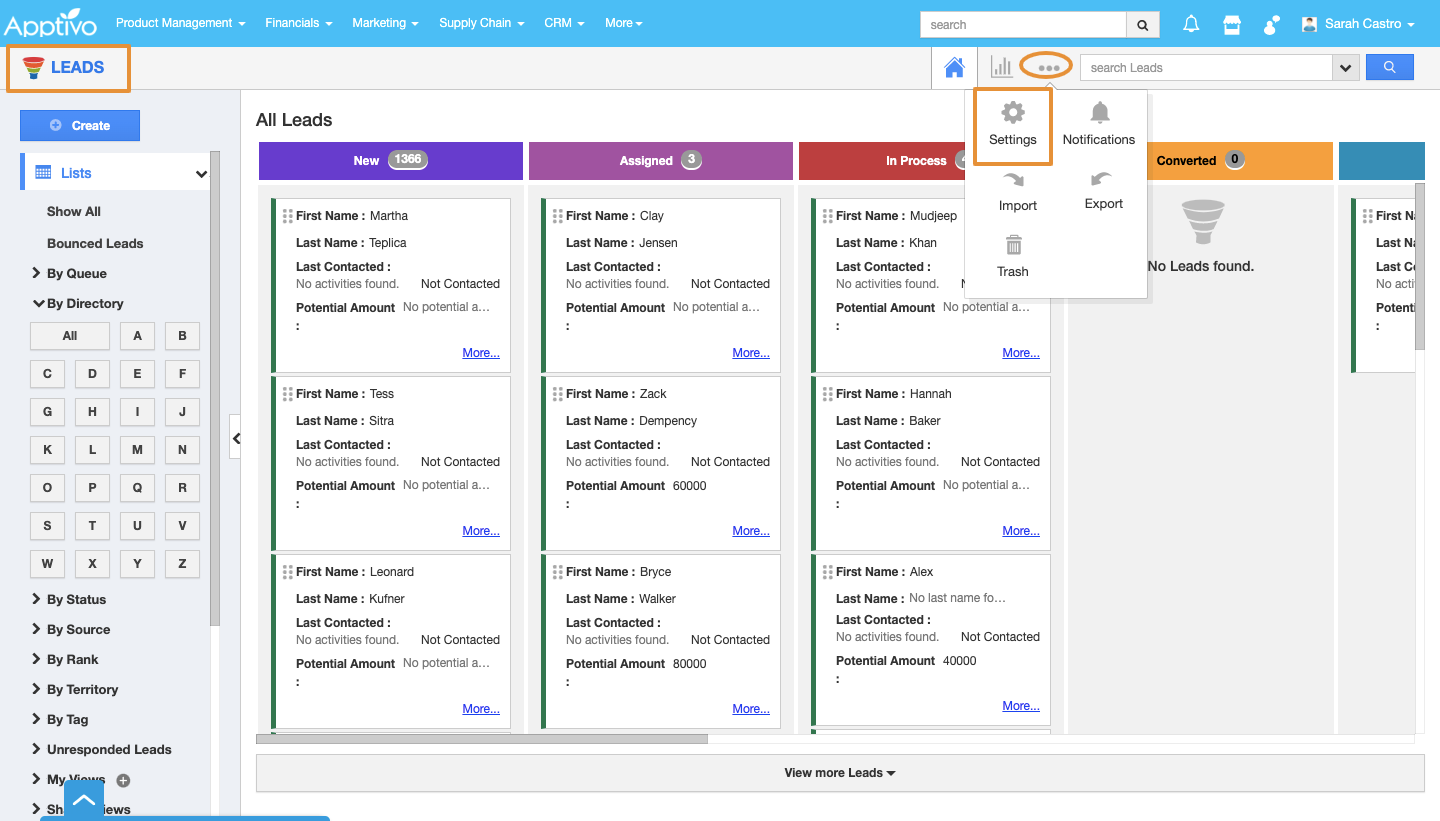Screen dimensions: 1440x821
Task: Open More link on Martha's card
Action: [x=481, y=353]
